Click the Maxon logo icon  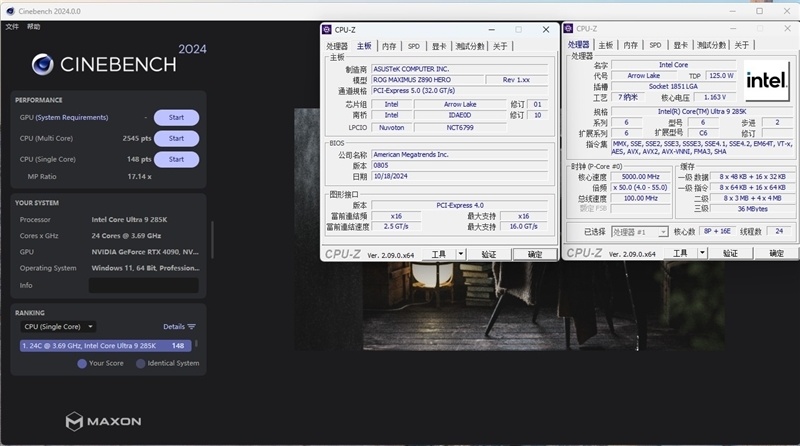coord(74,422)
